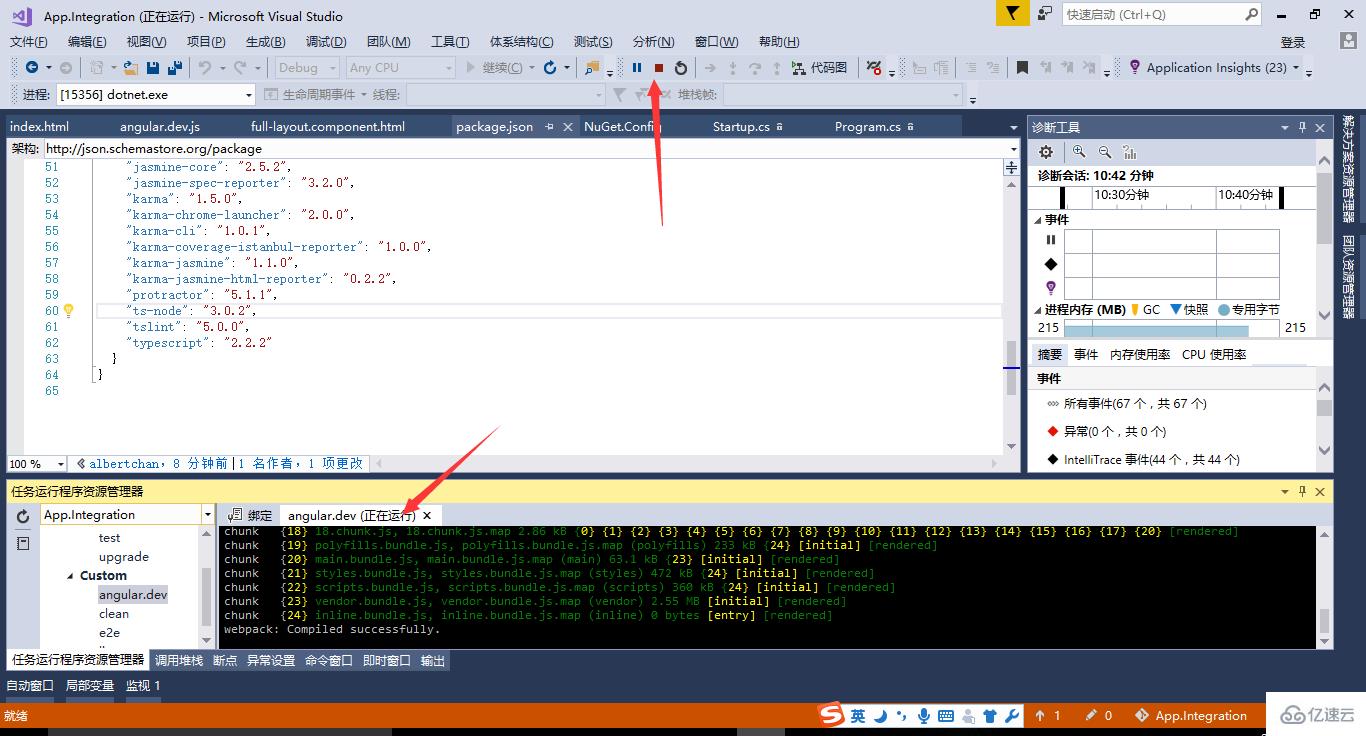Screen dimensions: 1366x736
Task: Stop debugging with the red square
Action: click(x=659, y=68)
